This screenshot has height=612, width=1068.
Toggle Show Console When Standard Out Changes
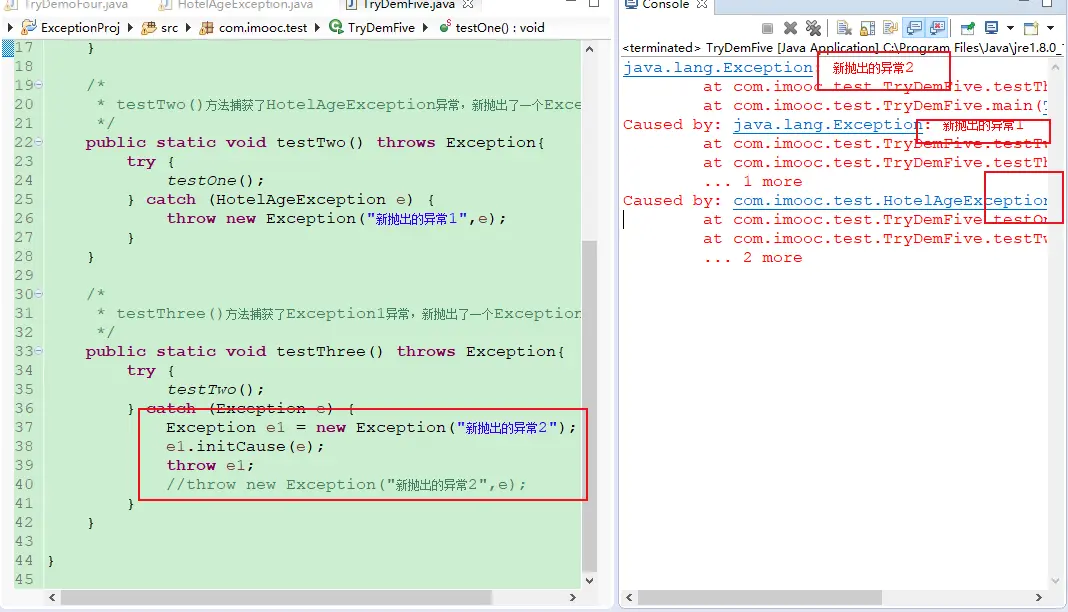[914, 28]
